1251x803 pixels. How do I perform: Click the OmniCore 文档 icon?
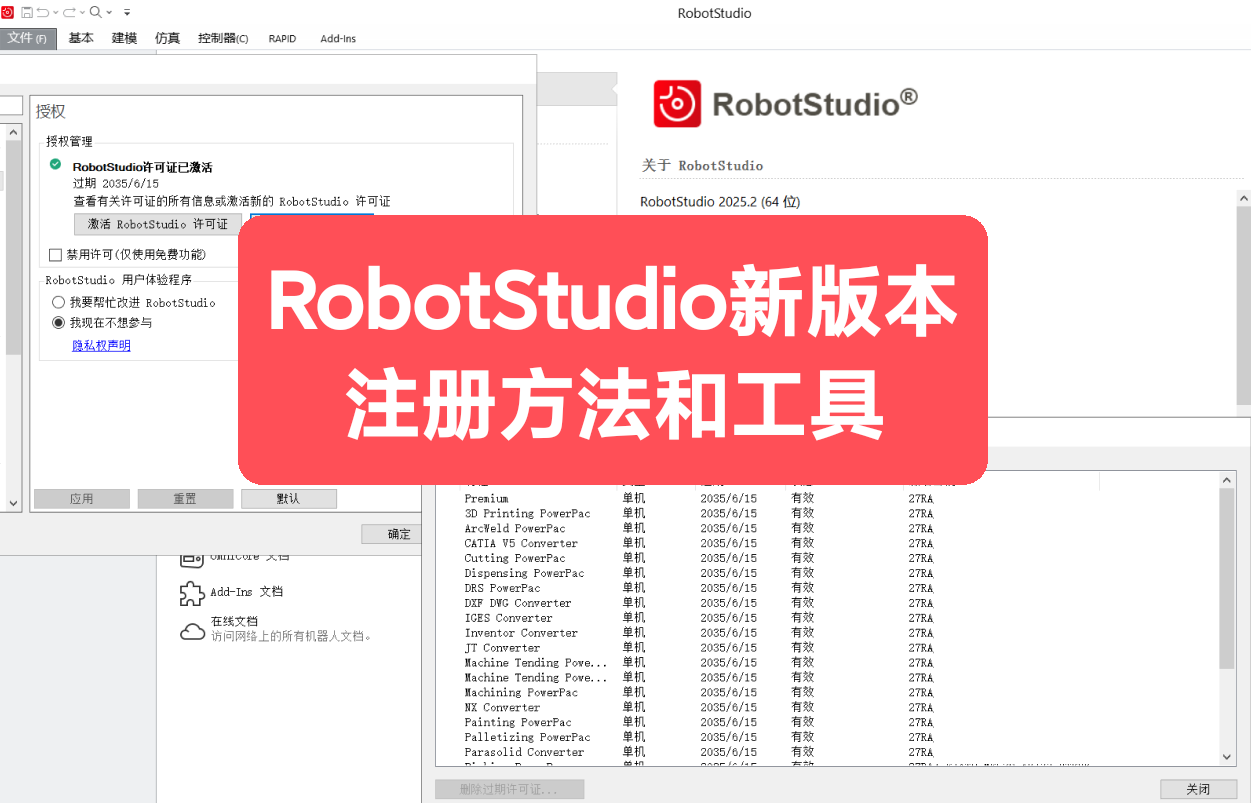(x=191, y=558)
